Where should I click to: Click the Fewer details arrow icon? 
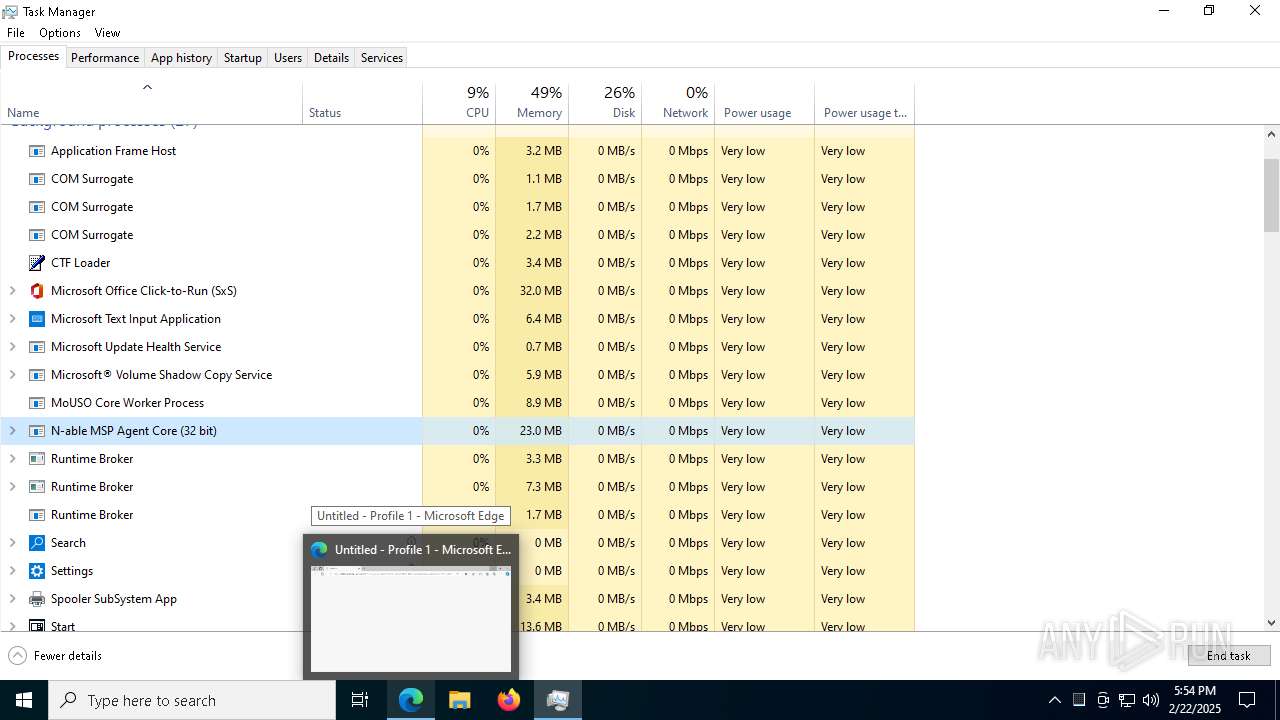pos(17,656)
